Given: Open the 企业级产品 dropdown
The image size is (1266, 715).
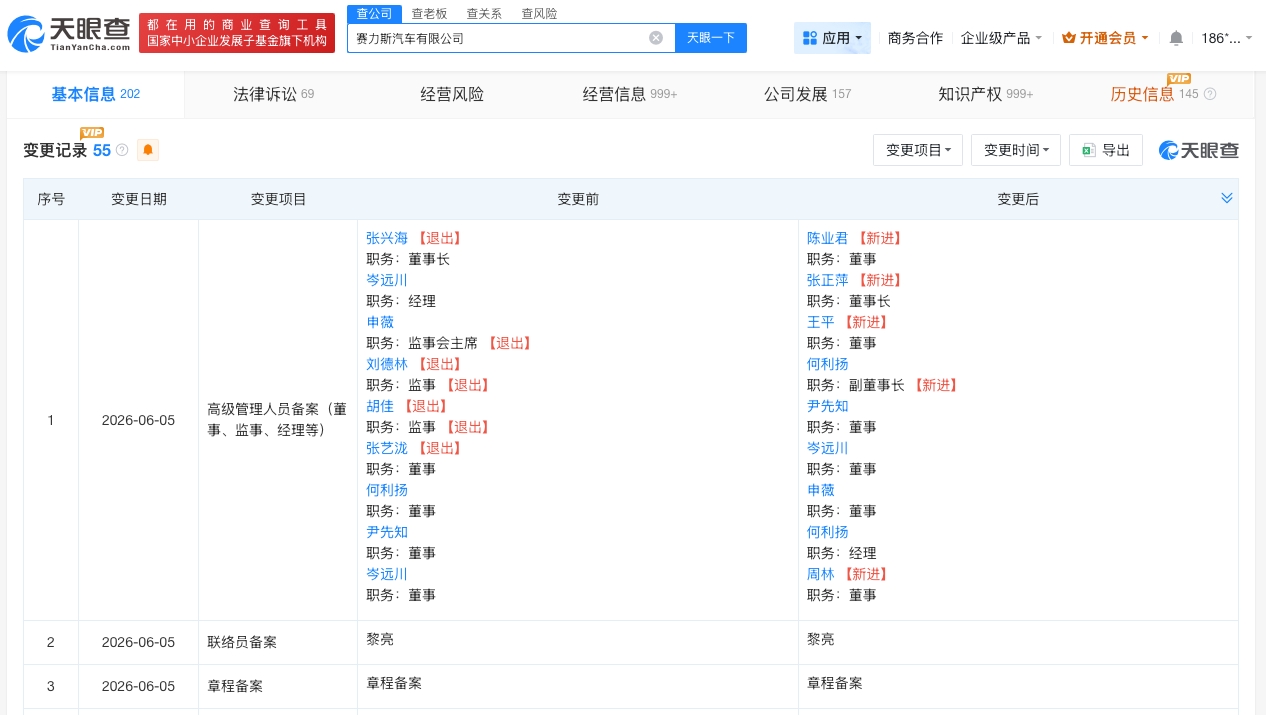Looking at the screenshot, I should coord(1001,38).
